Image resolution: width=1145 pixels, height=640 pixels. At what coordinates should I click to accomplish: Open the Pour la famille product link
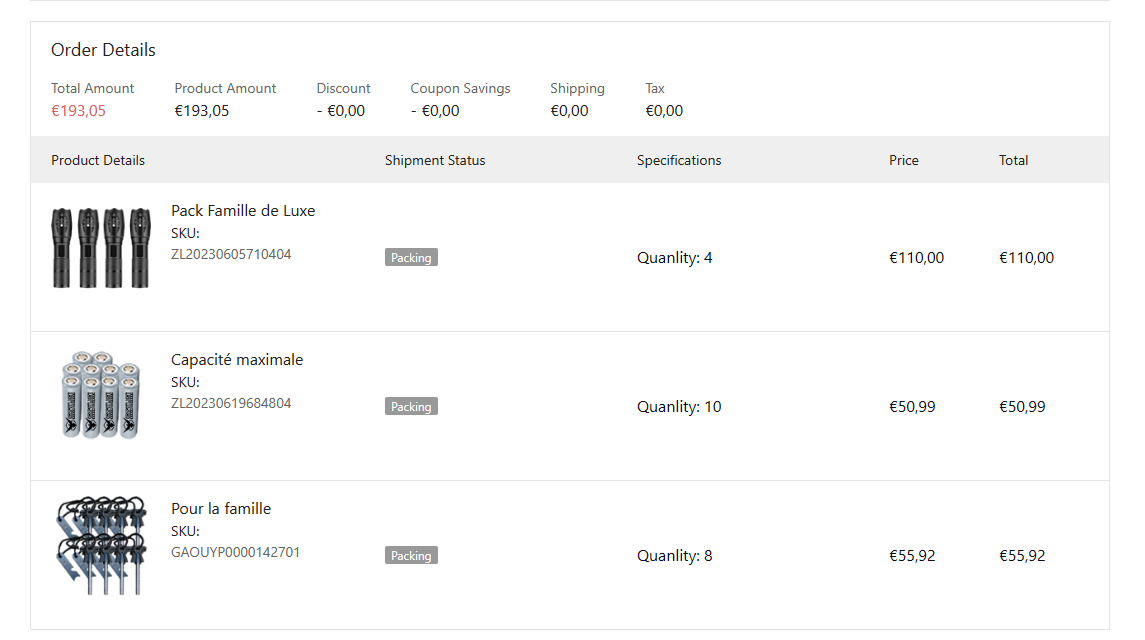pos(221,509)
